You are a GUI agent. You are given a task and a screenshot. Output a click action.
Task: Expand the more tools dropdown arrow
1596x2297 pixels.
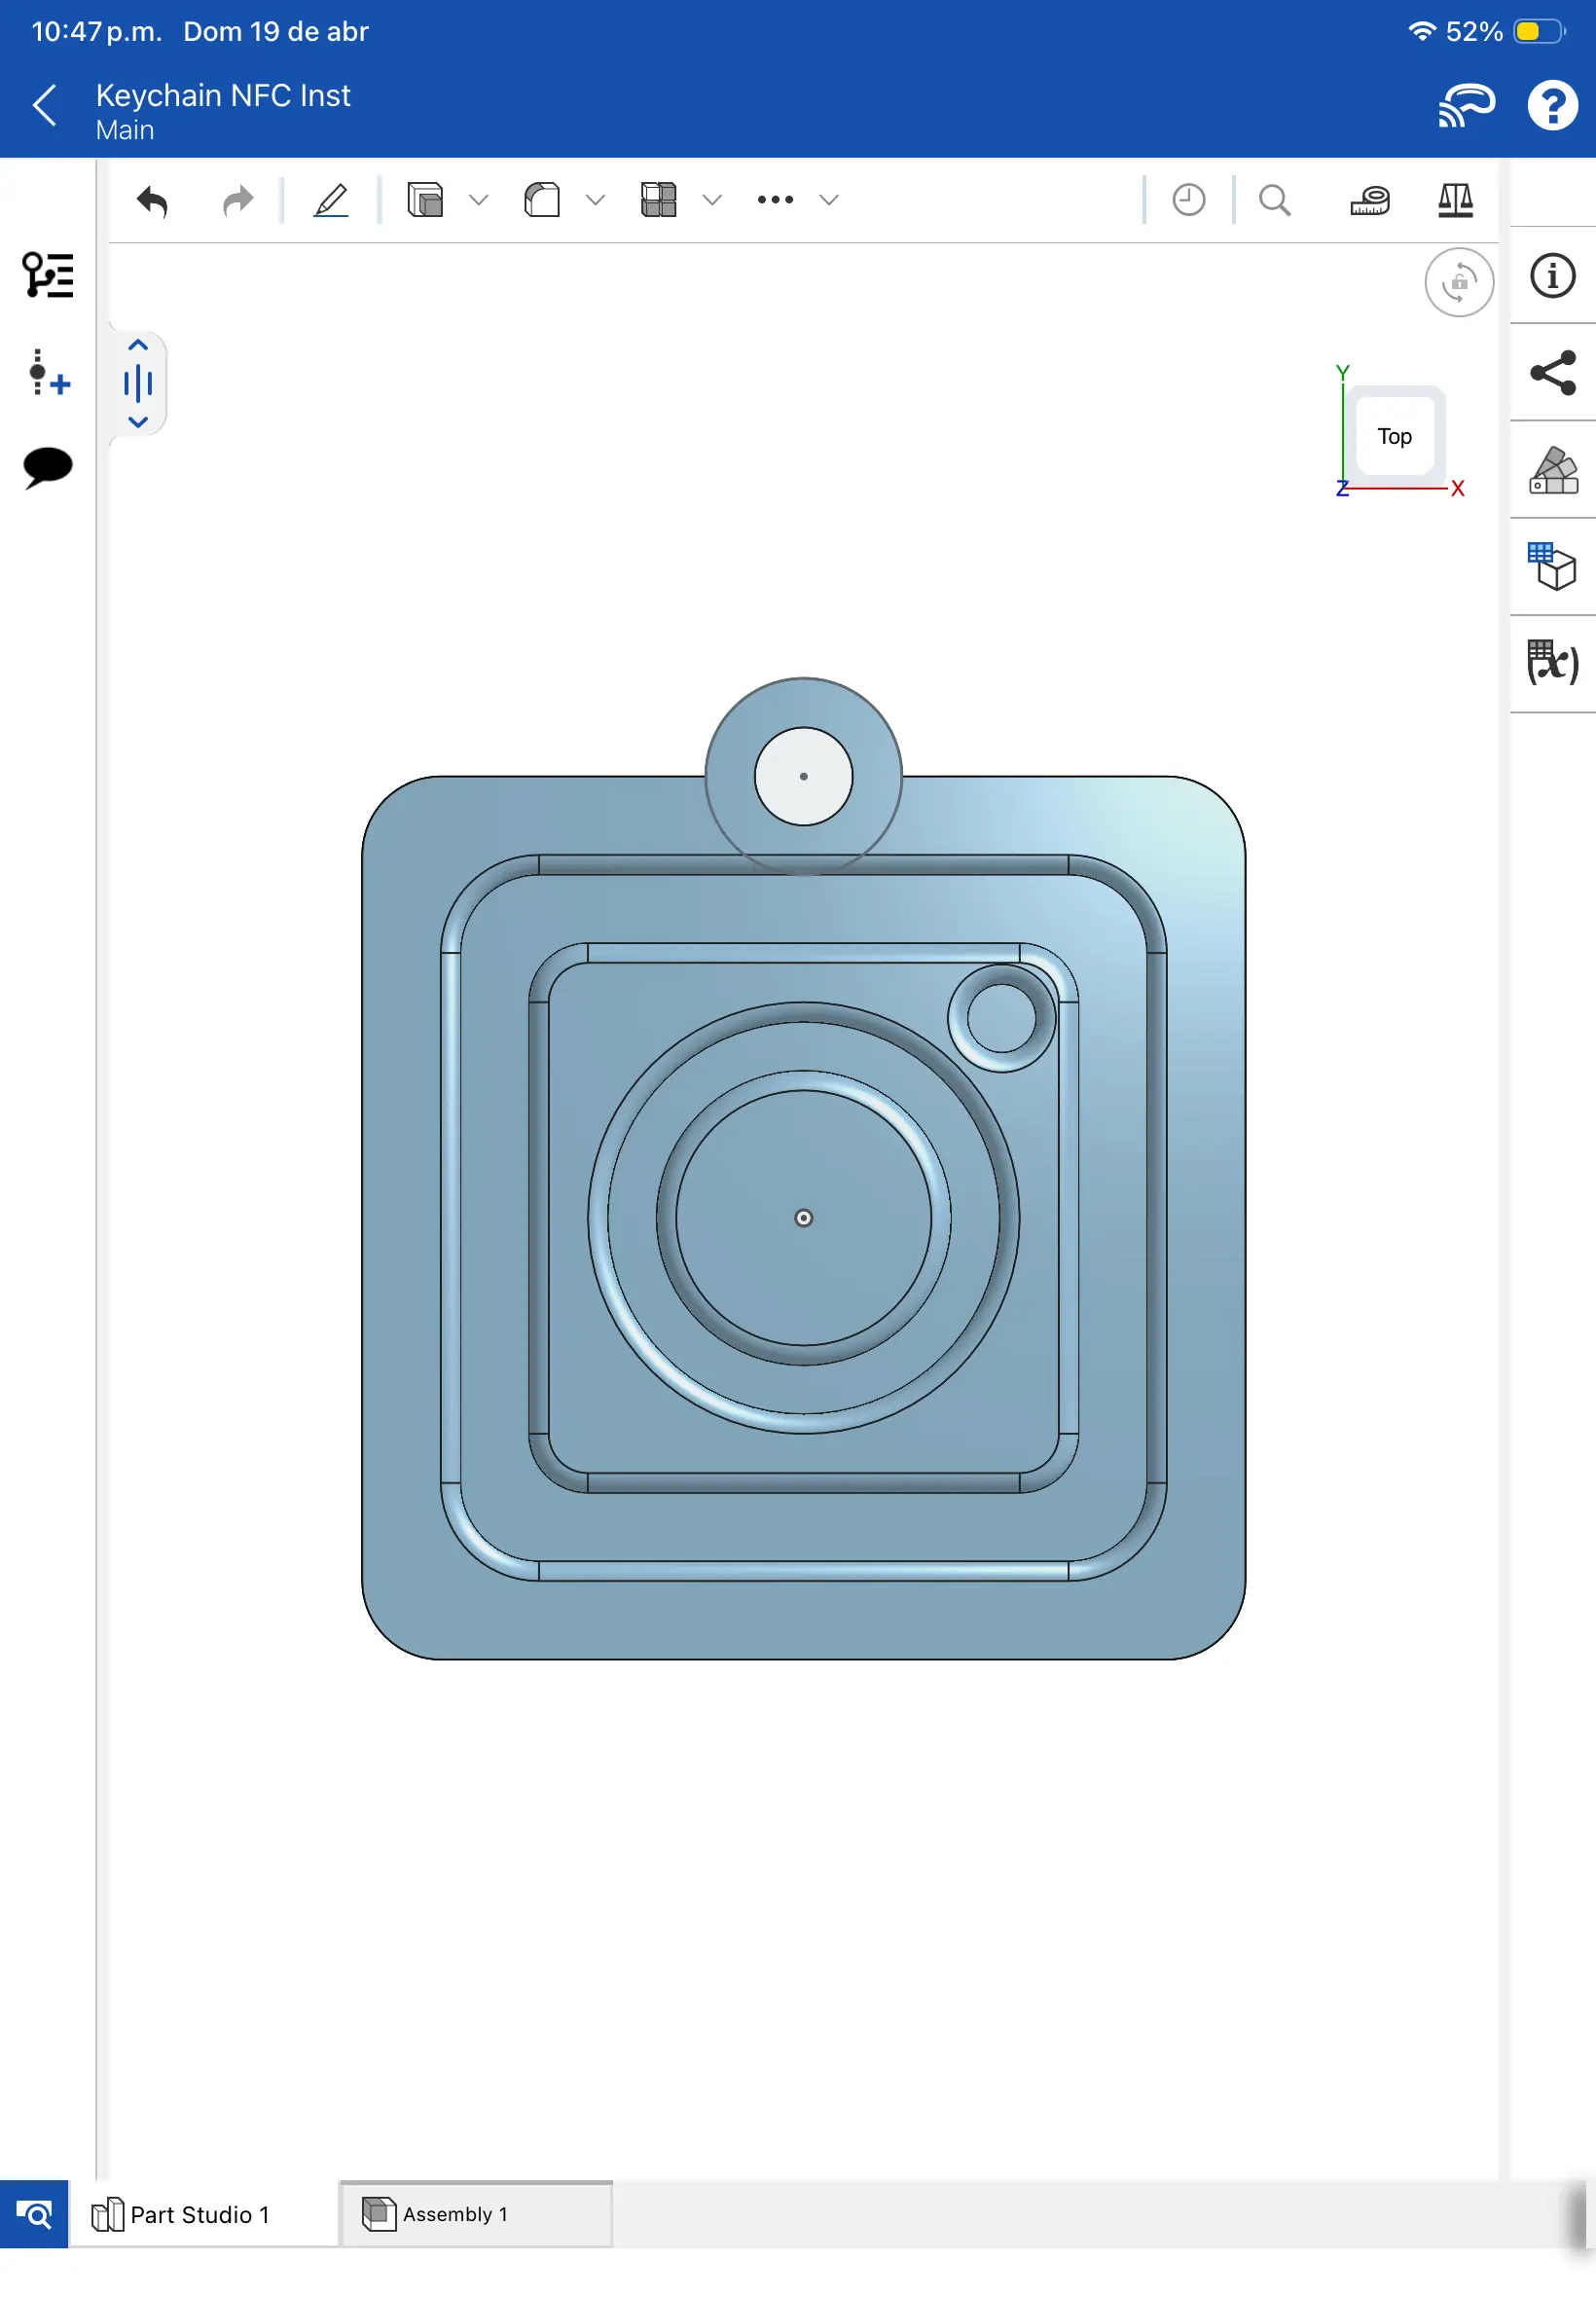pos(828,200)
